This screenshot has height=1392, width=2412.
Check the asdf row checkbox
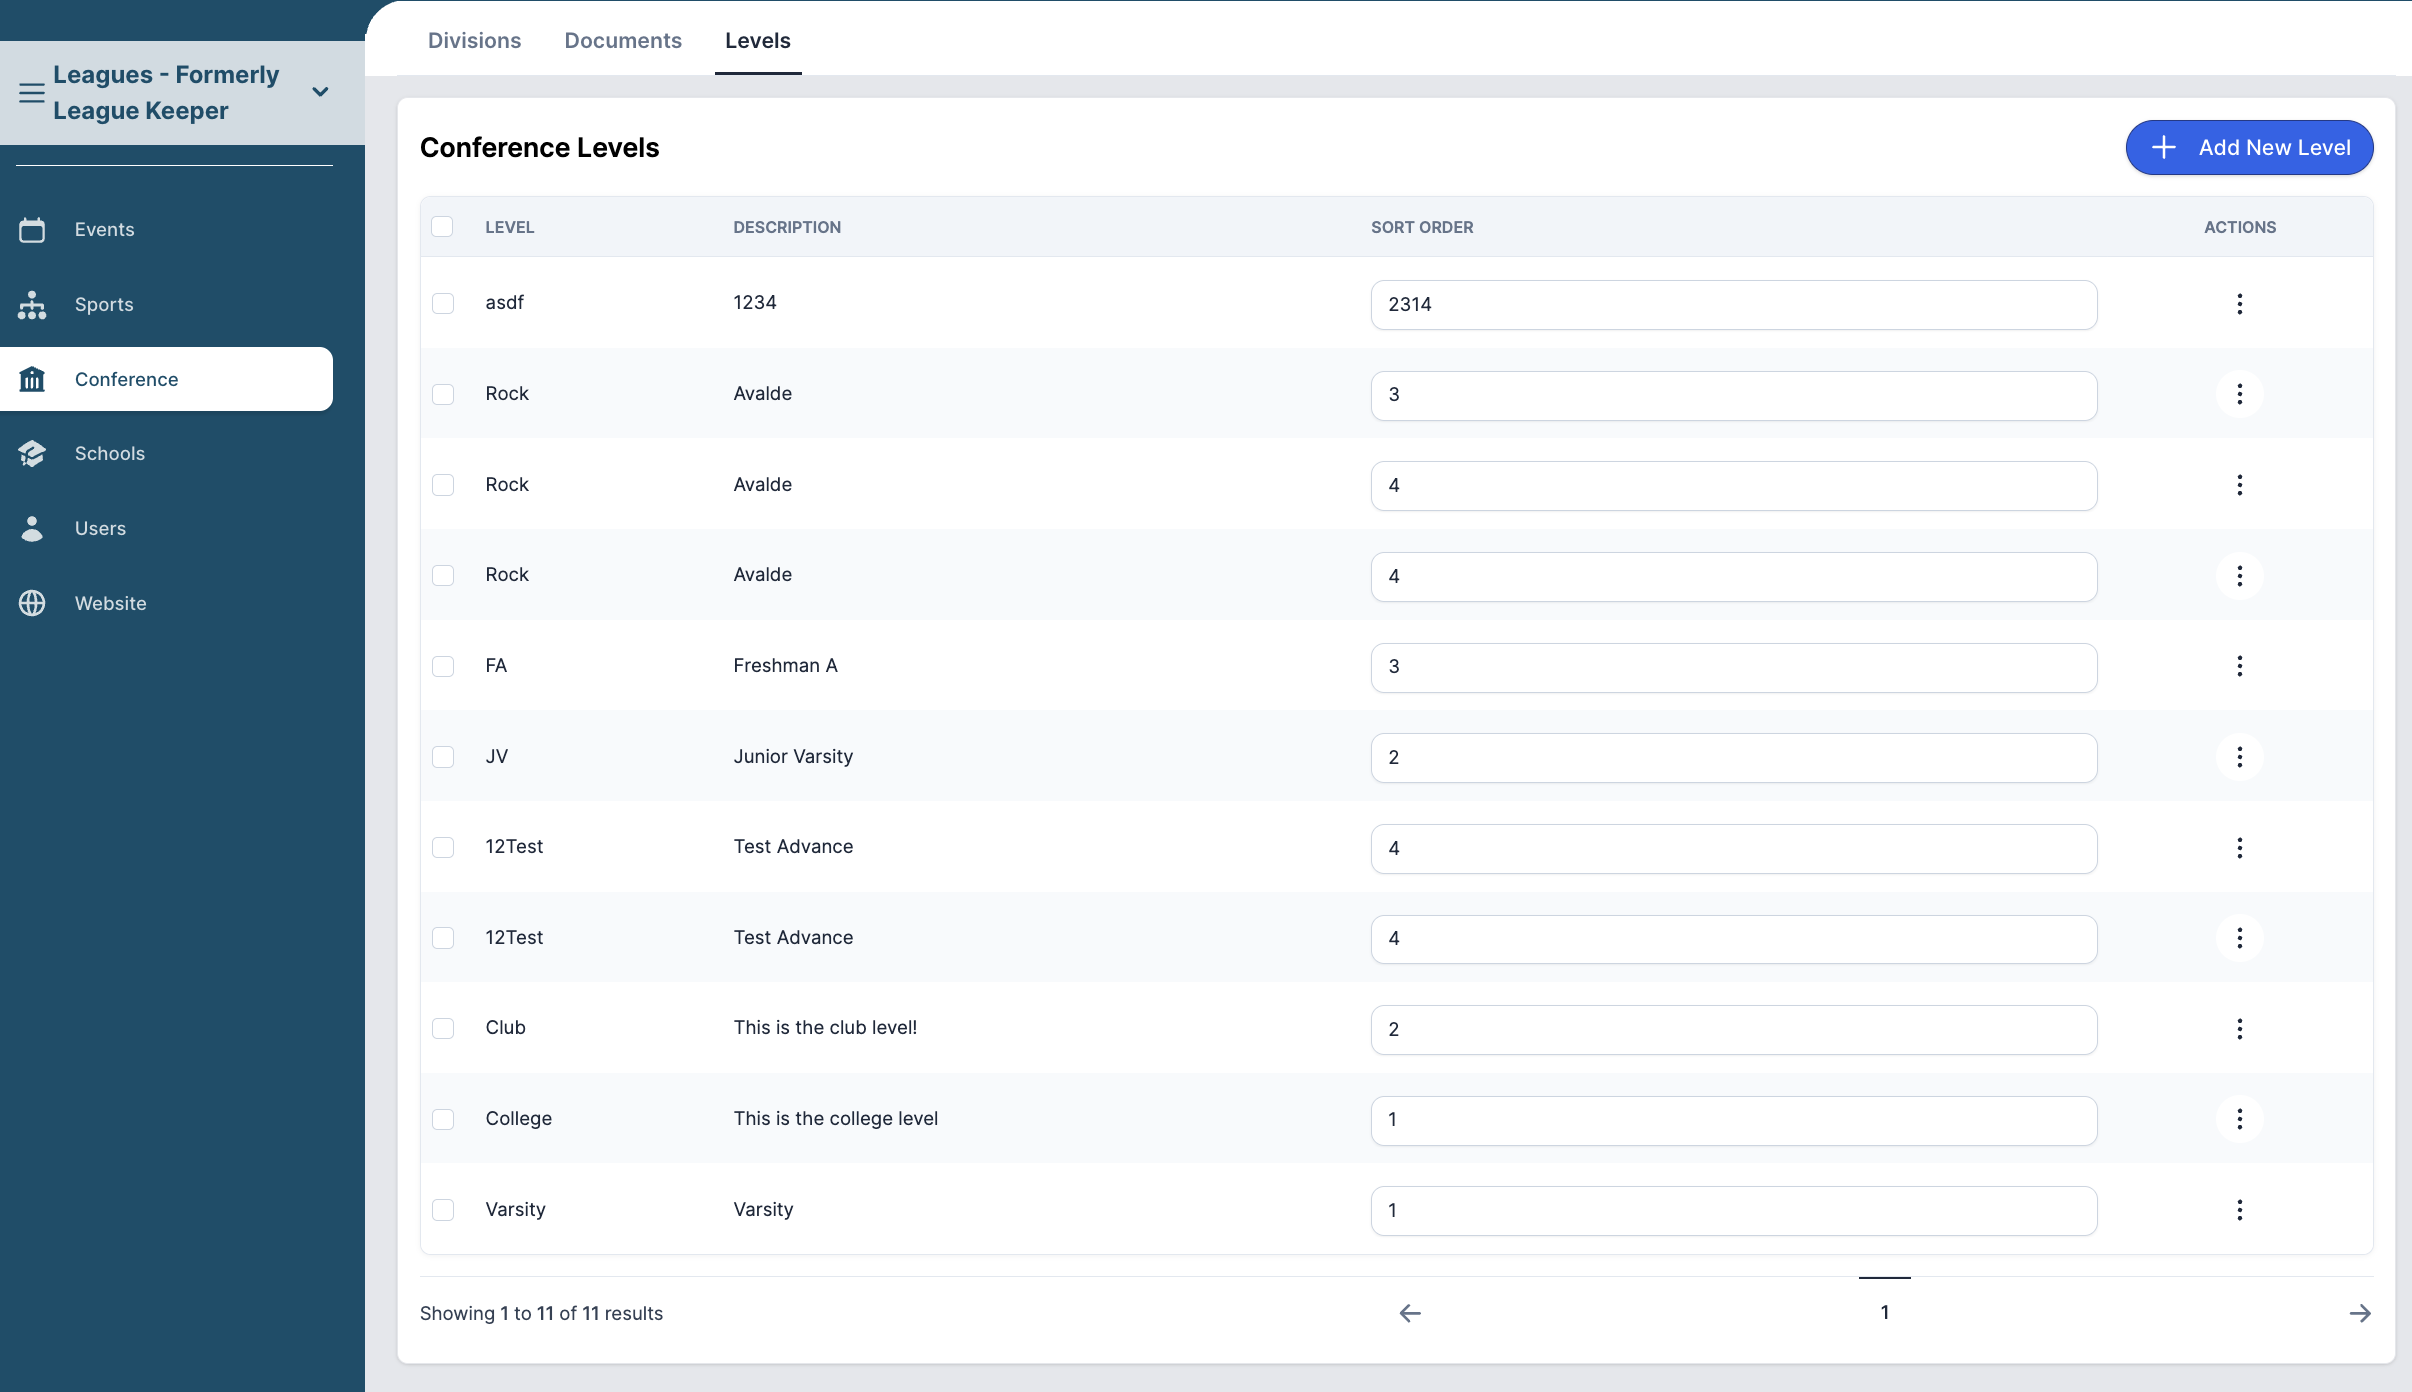pos(443,303)
